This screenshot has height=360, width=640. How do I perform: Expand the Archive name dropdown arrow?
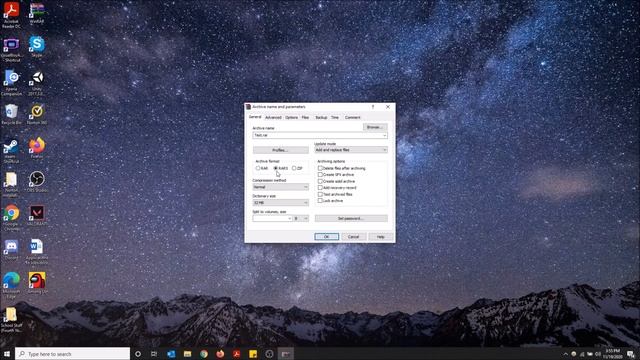pyautogui.click(x=384, y=135)
